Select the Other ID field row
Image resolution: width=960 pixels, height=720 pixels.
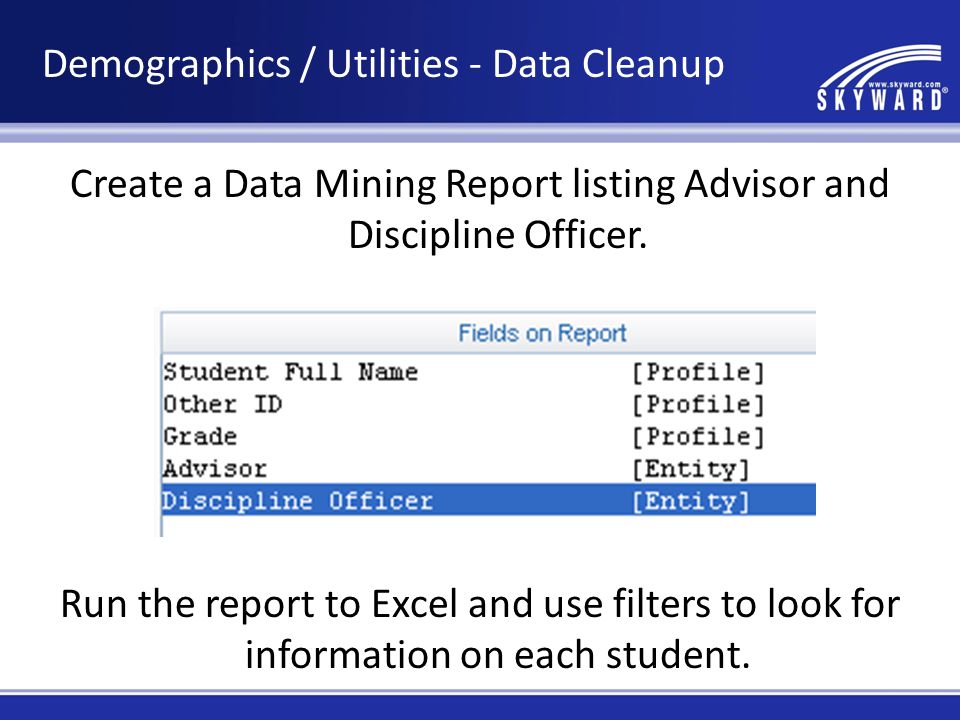[489, 405]
